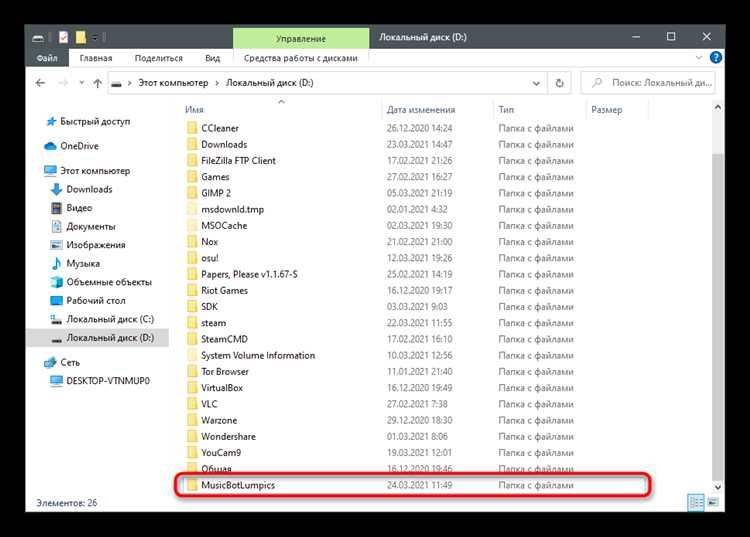Select 'Изображения' in sidebar
Screen dimensions: 750x537
[x=96, y=245]
